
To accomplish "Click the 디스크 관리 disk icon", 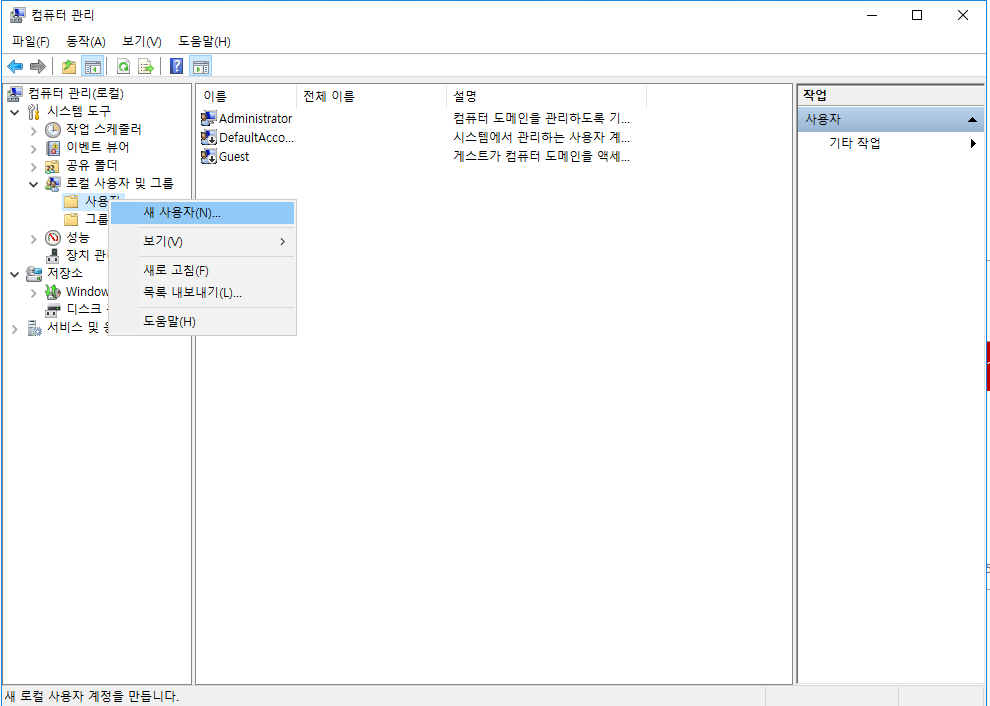I will tap(53, 309).
